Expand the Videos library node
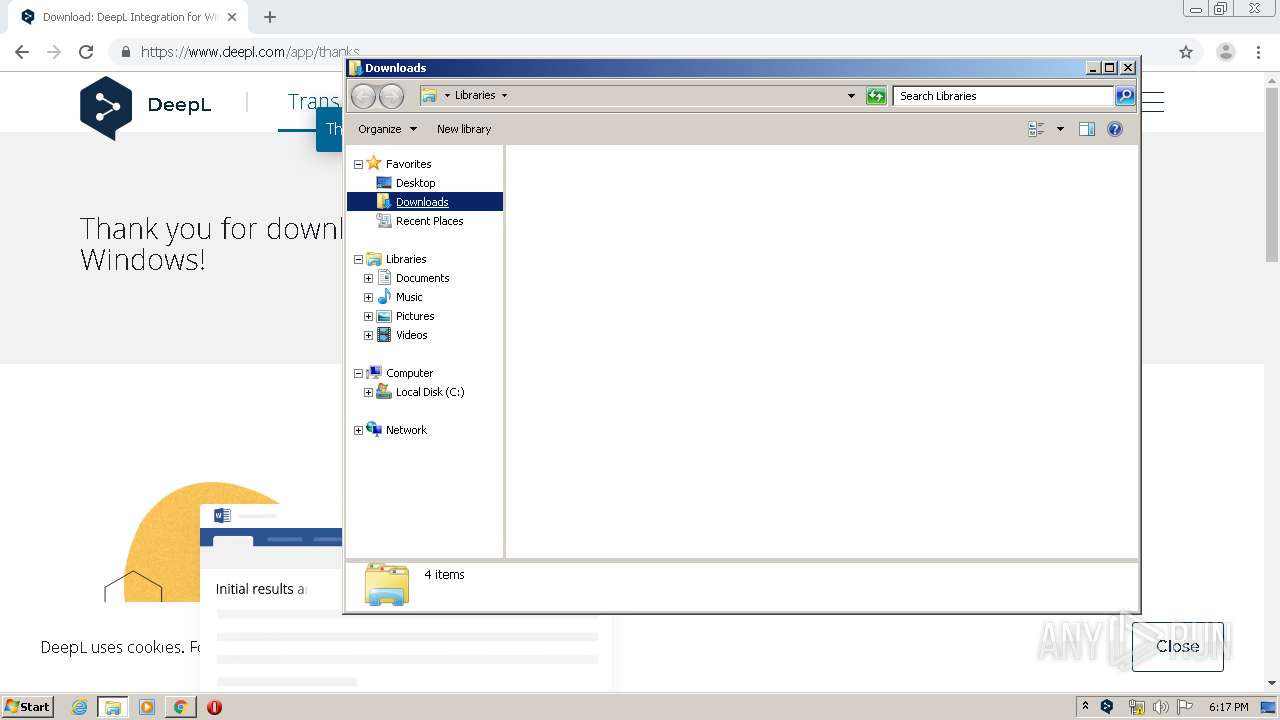Viewport: 1280px width, 720px height. click(x=368, y=335)
